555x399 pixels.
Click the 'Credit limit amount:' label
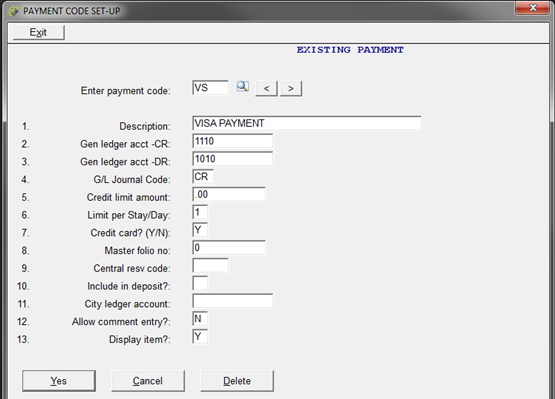click(128, 197)
